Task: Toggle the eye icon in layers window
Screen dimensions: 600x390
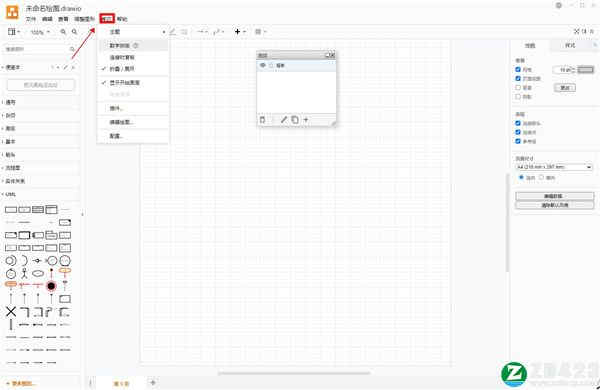Action: (262, 65)
